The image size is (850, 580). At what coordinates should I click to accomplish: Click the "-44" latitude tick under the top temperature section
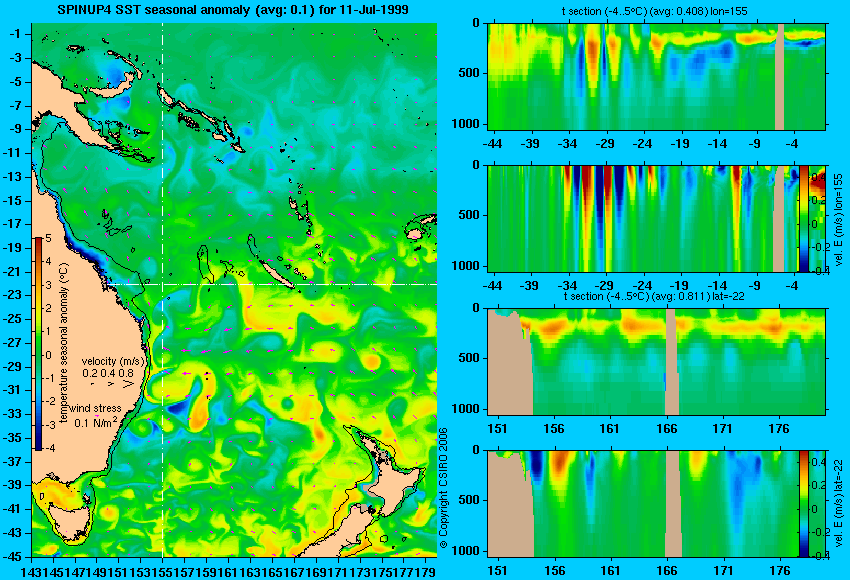[492, 144]
